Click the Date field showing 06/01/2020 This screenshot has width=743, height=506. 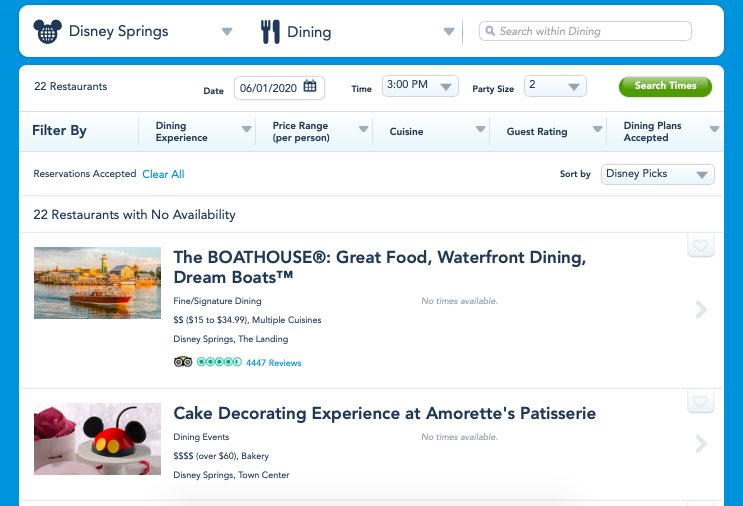tap(279, 88)
